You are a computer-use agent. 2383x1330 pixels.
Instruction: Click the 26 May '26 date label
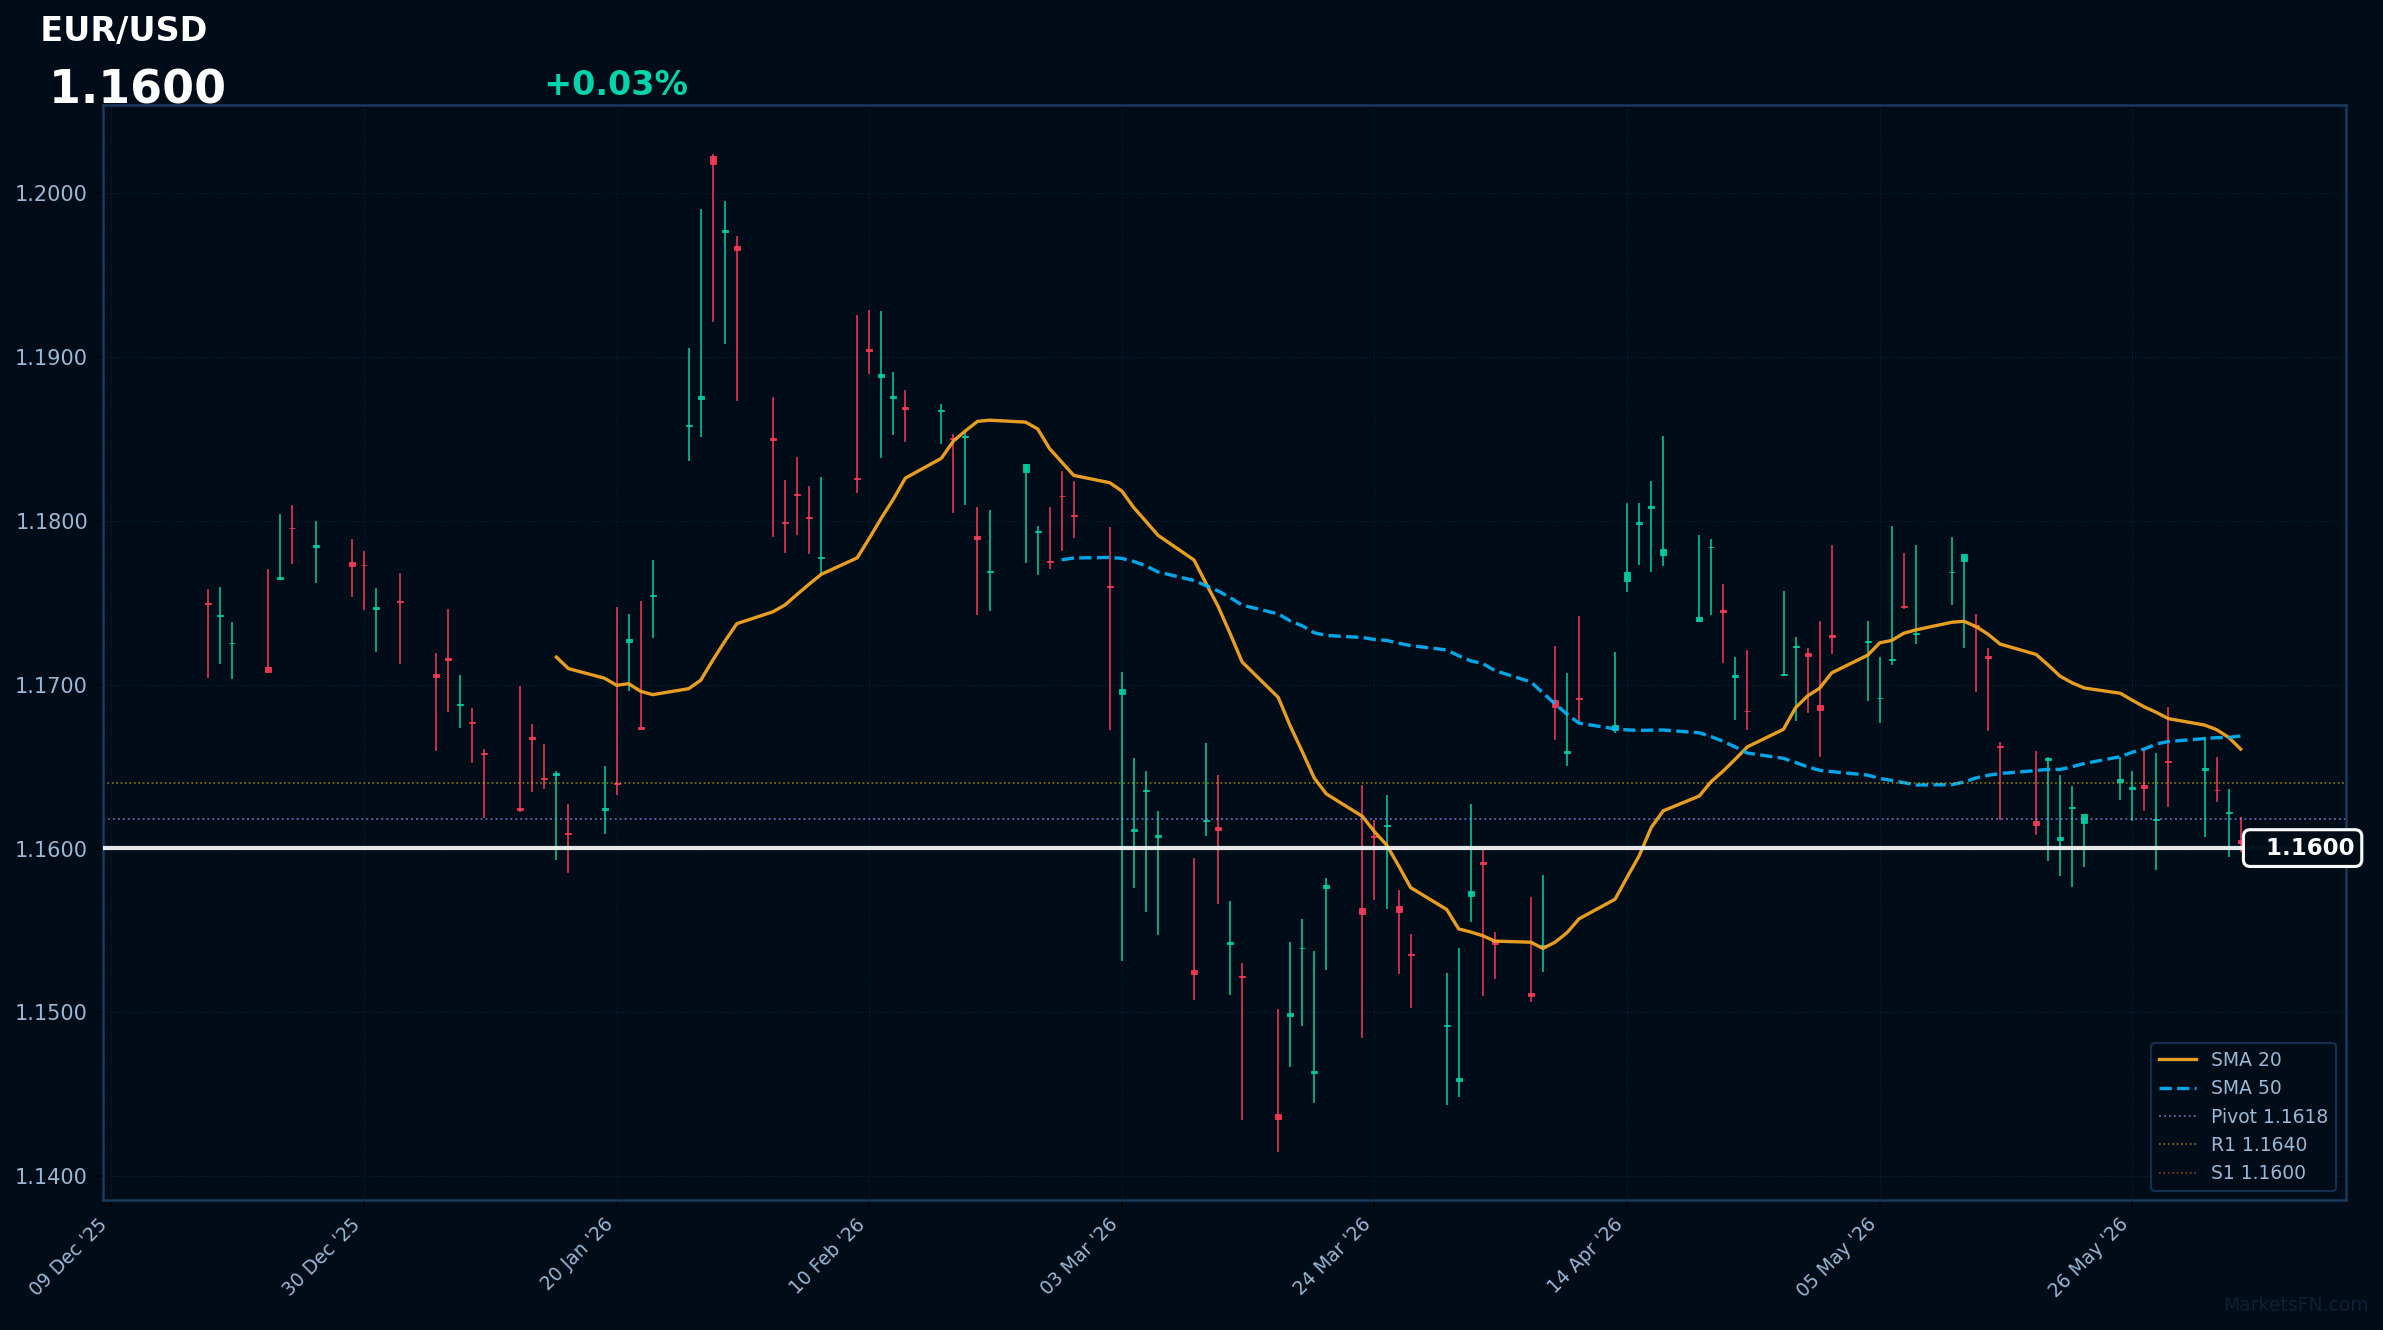[2088, 1257]
